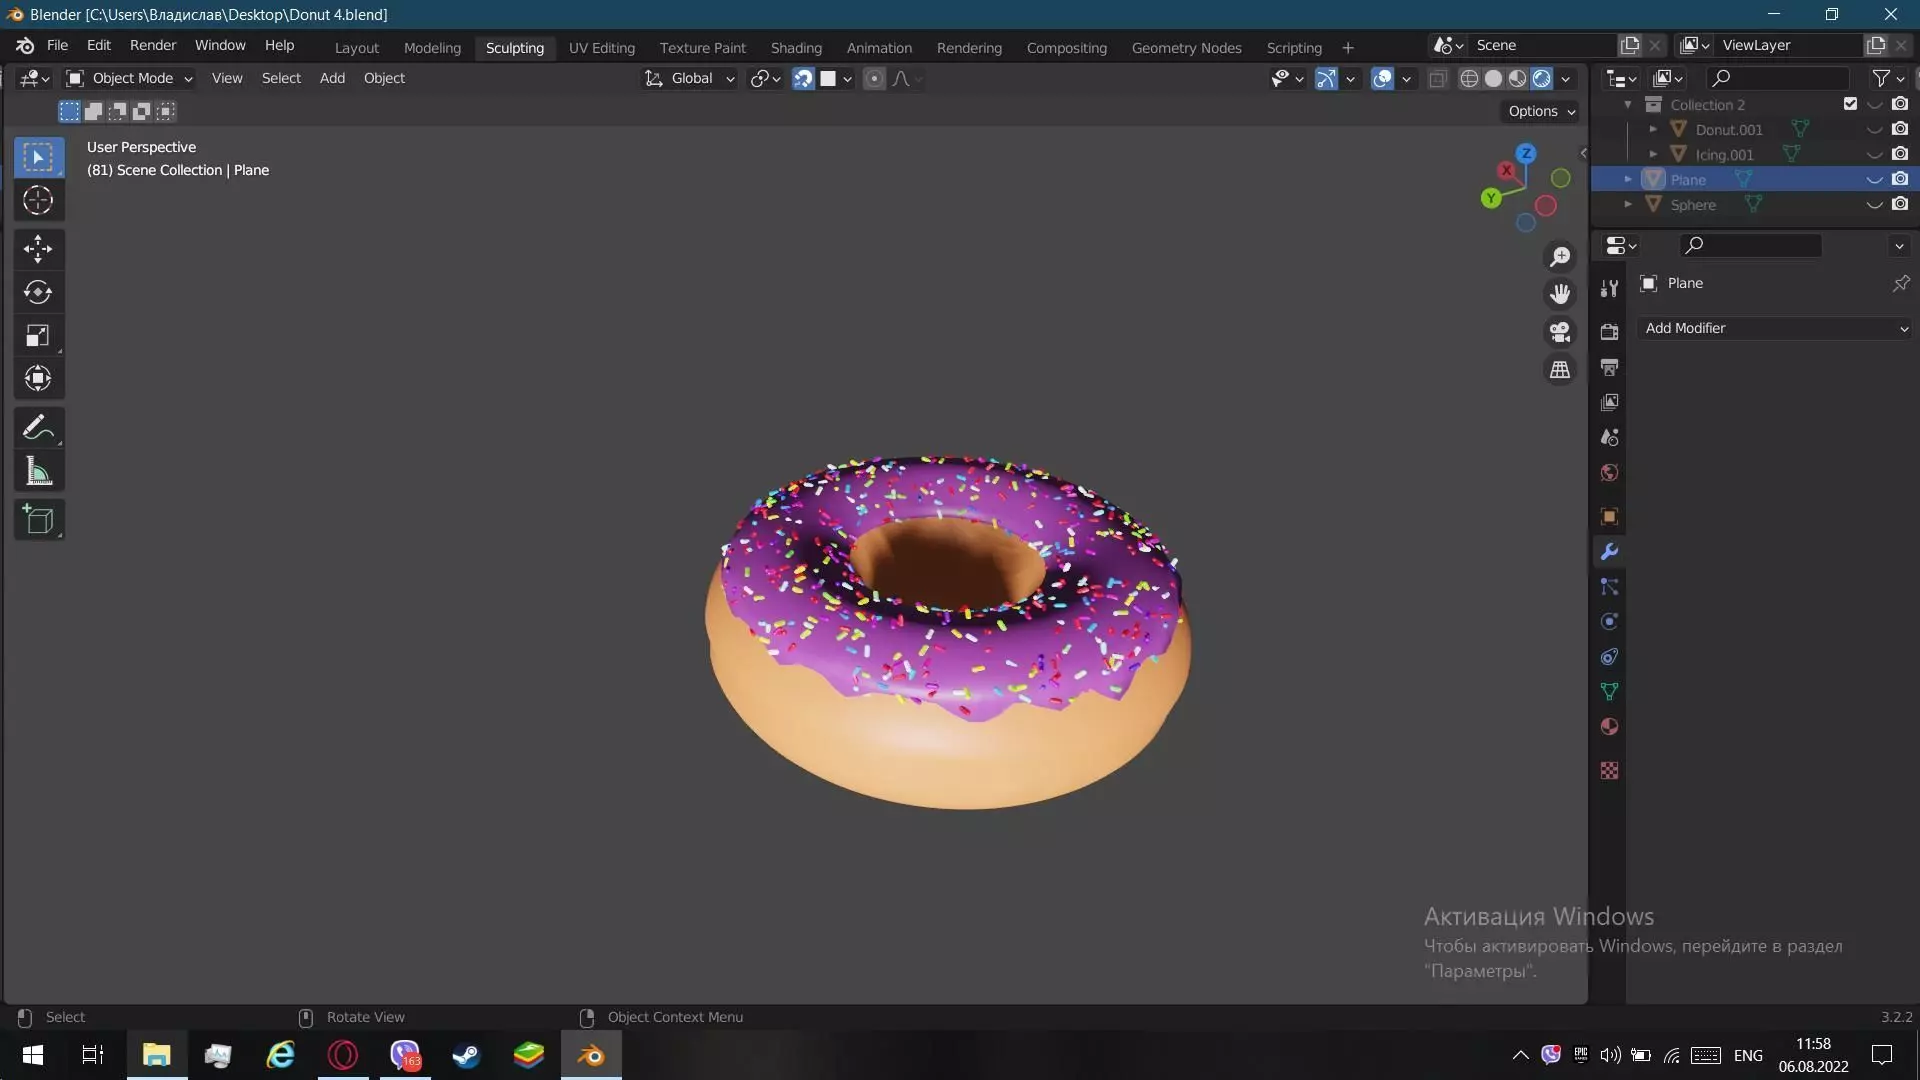Open the Scene properties tab
The image size is (1920, 1080).
(1609, 437)
